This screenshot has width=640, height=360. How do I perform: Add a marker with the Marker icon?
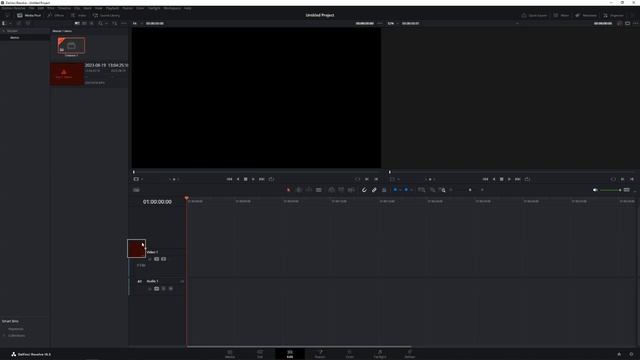[406, 190]
